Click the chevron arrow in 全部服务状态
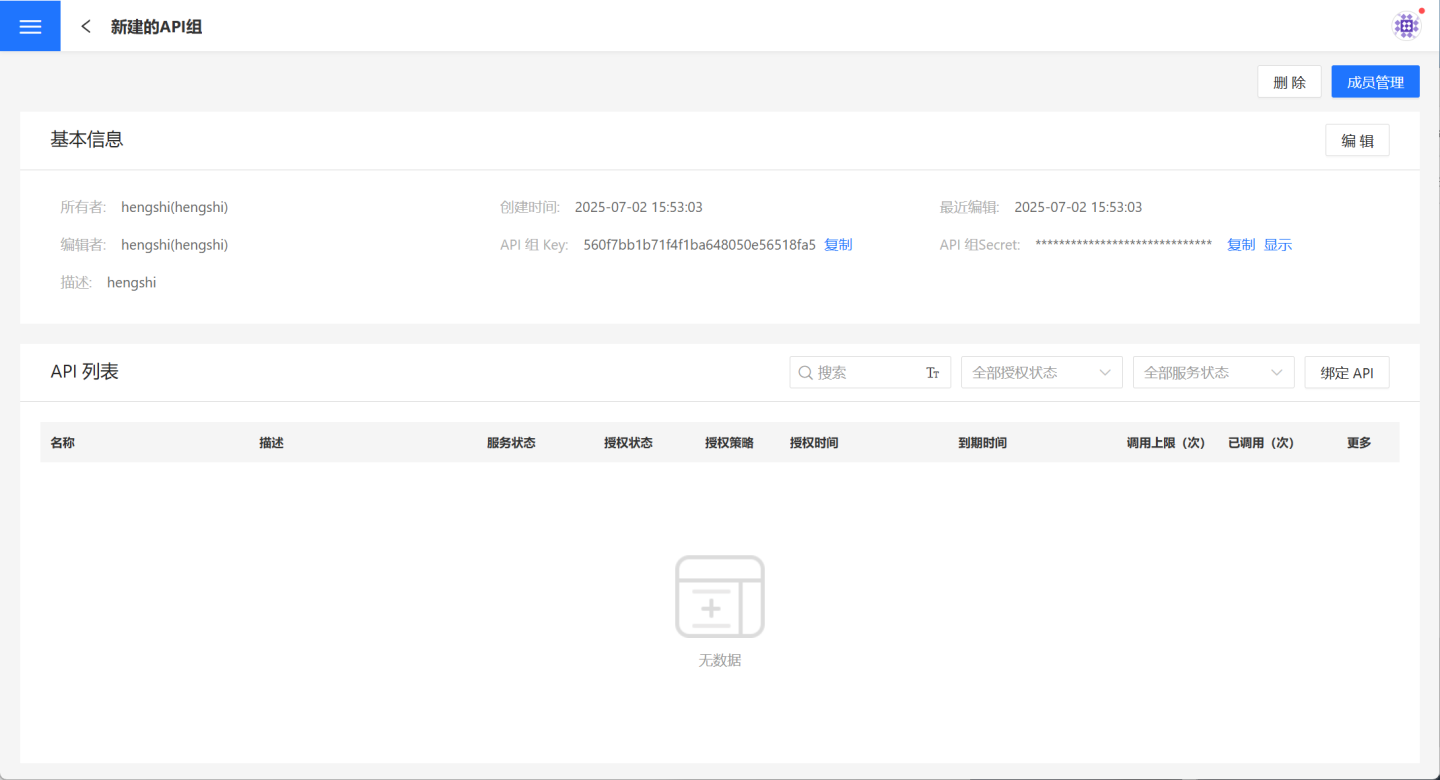 [x=1276, y=373]
